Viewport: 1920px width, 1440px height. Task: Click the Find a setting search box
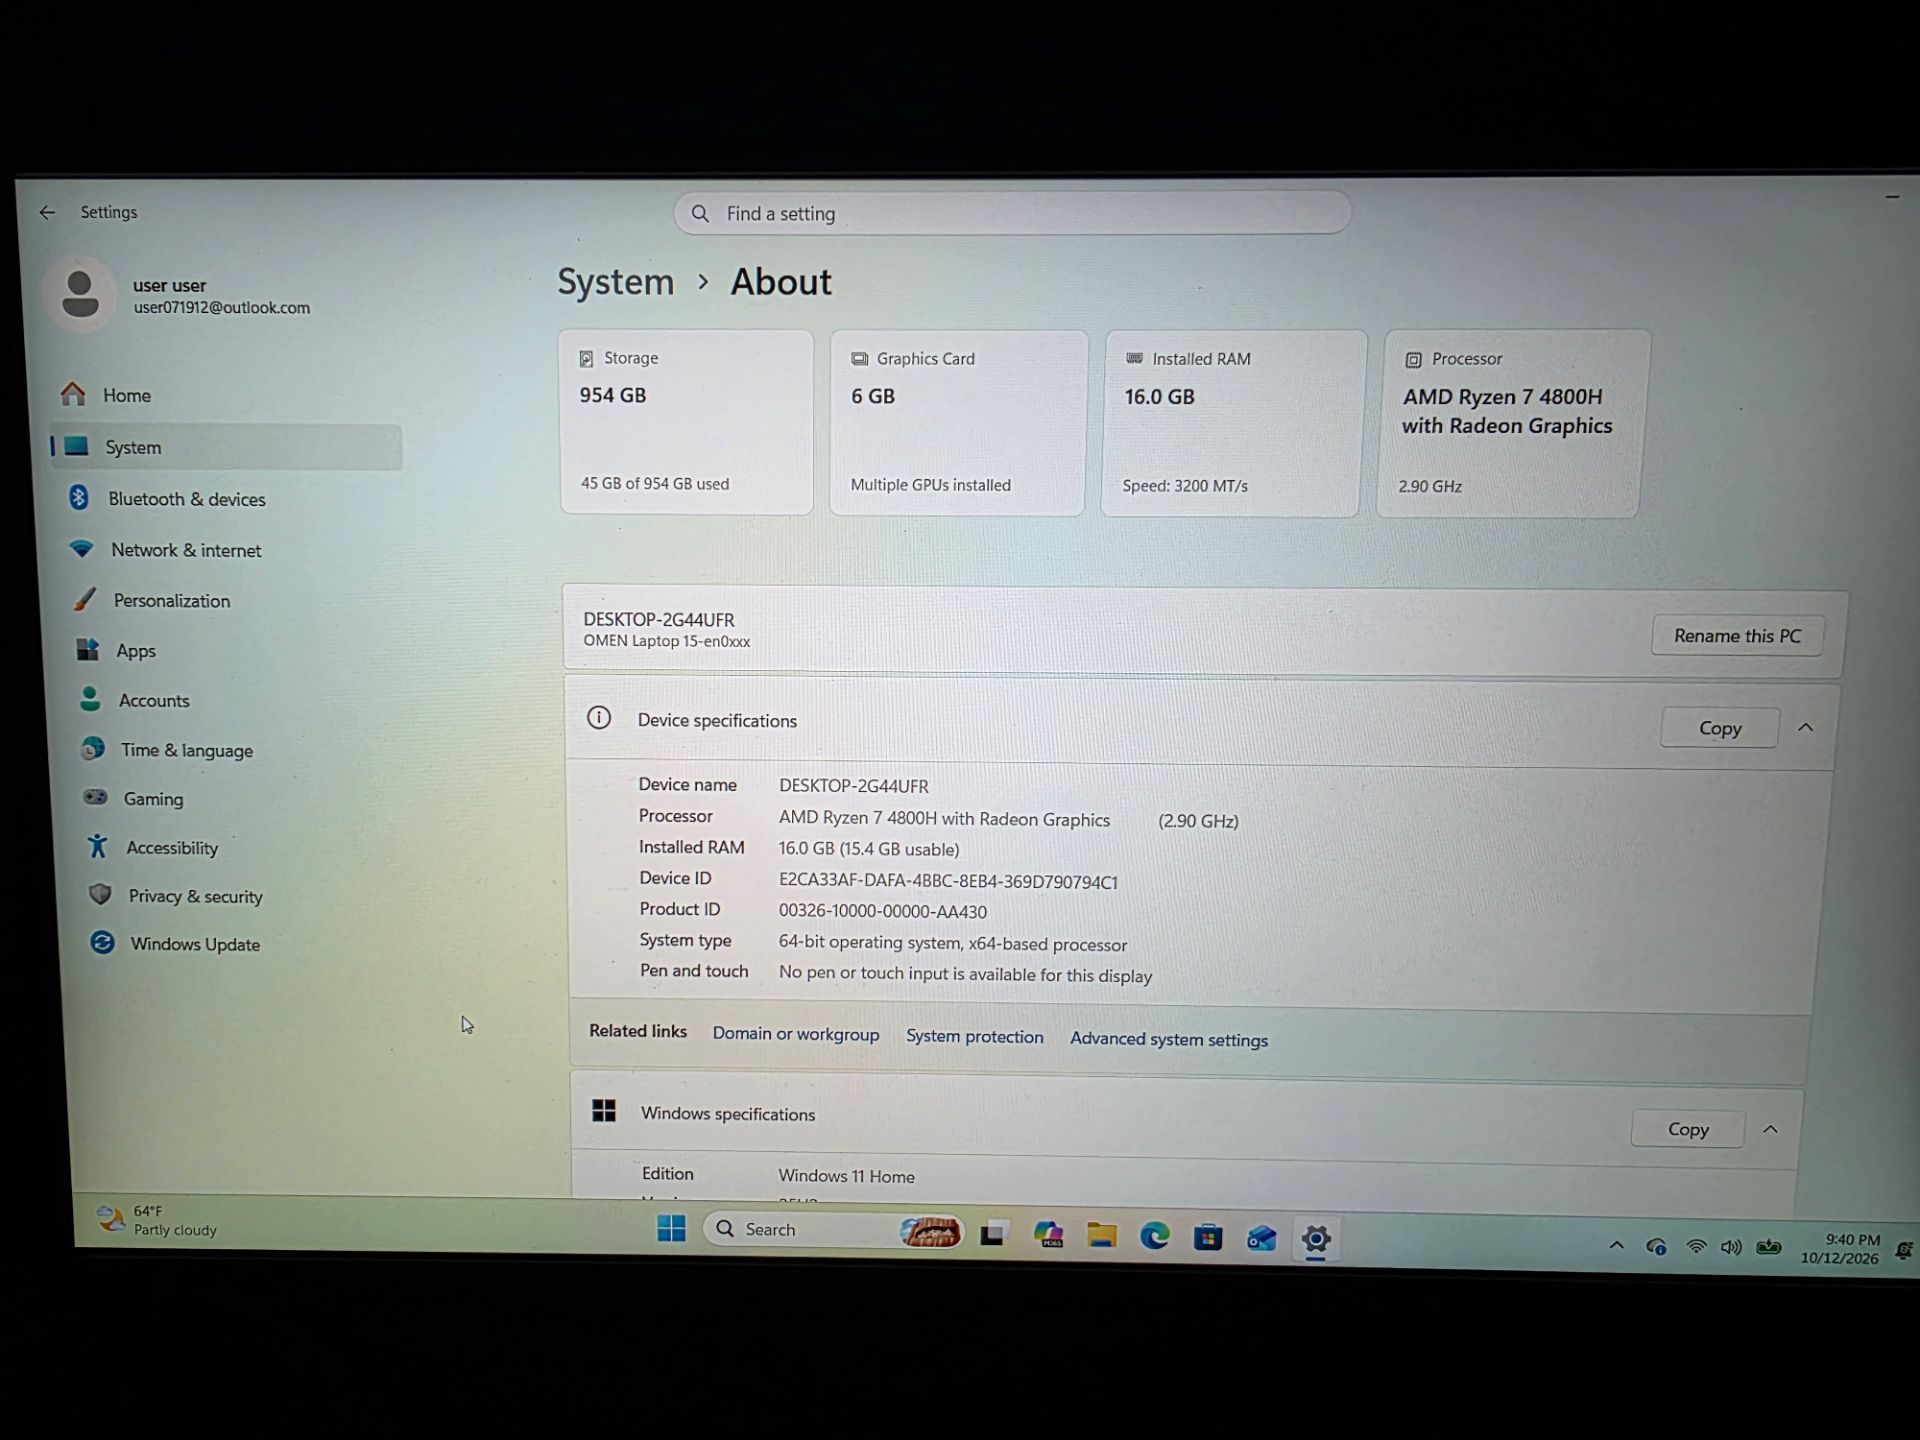point(1012,213)
